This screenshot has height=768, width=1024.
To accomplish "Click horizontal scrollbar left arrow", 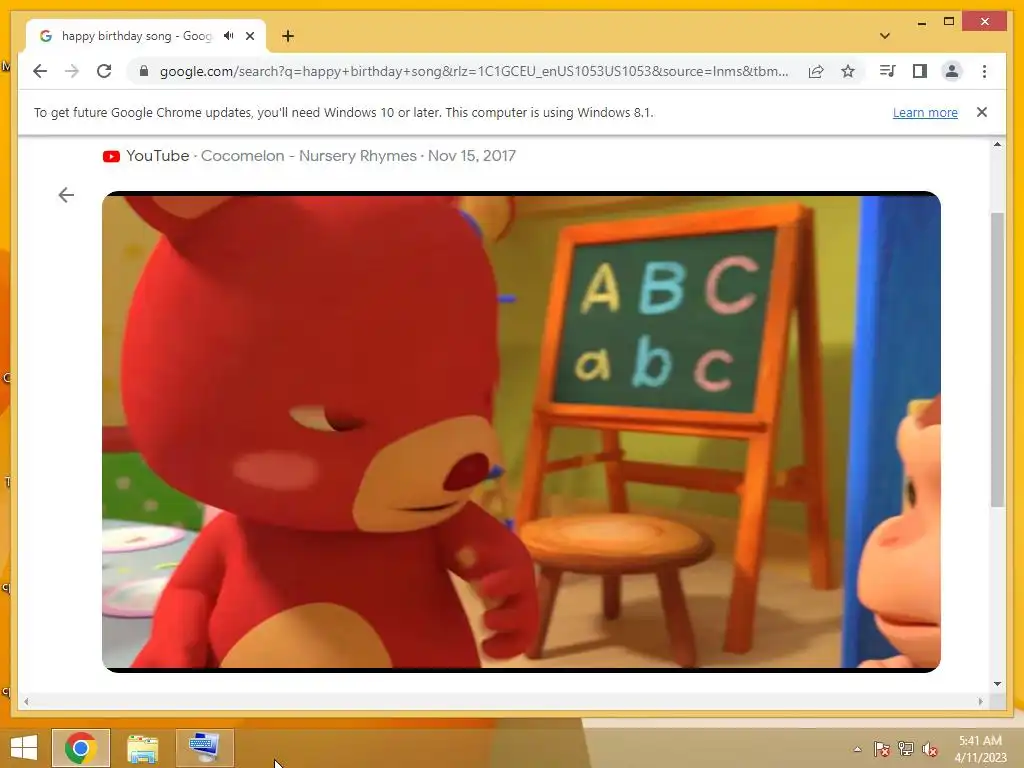I will (x=26, y=701).
